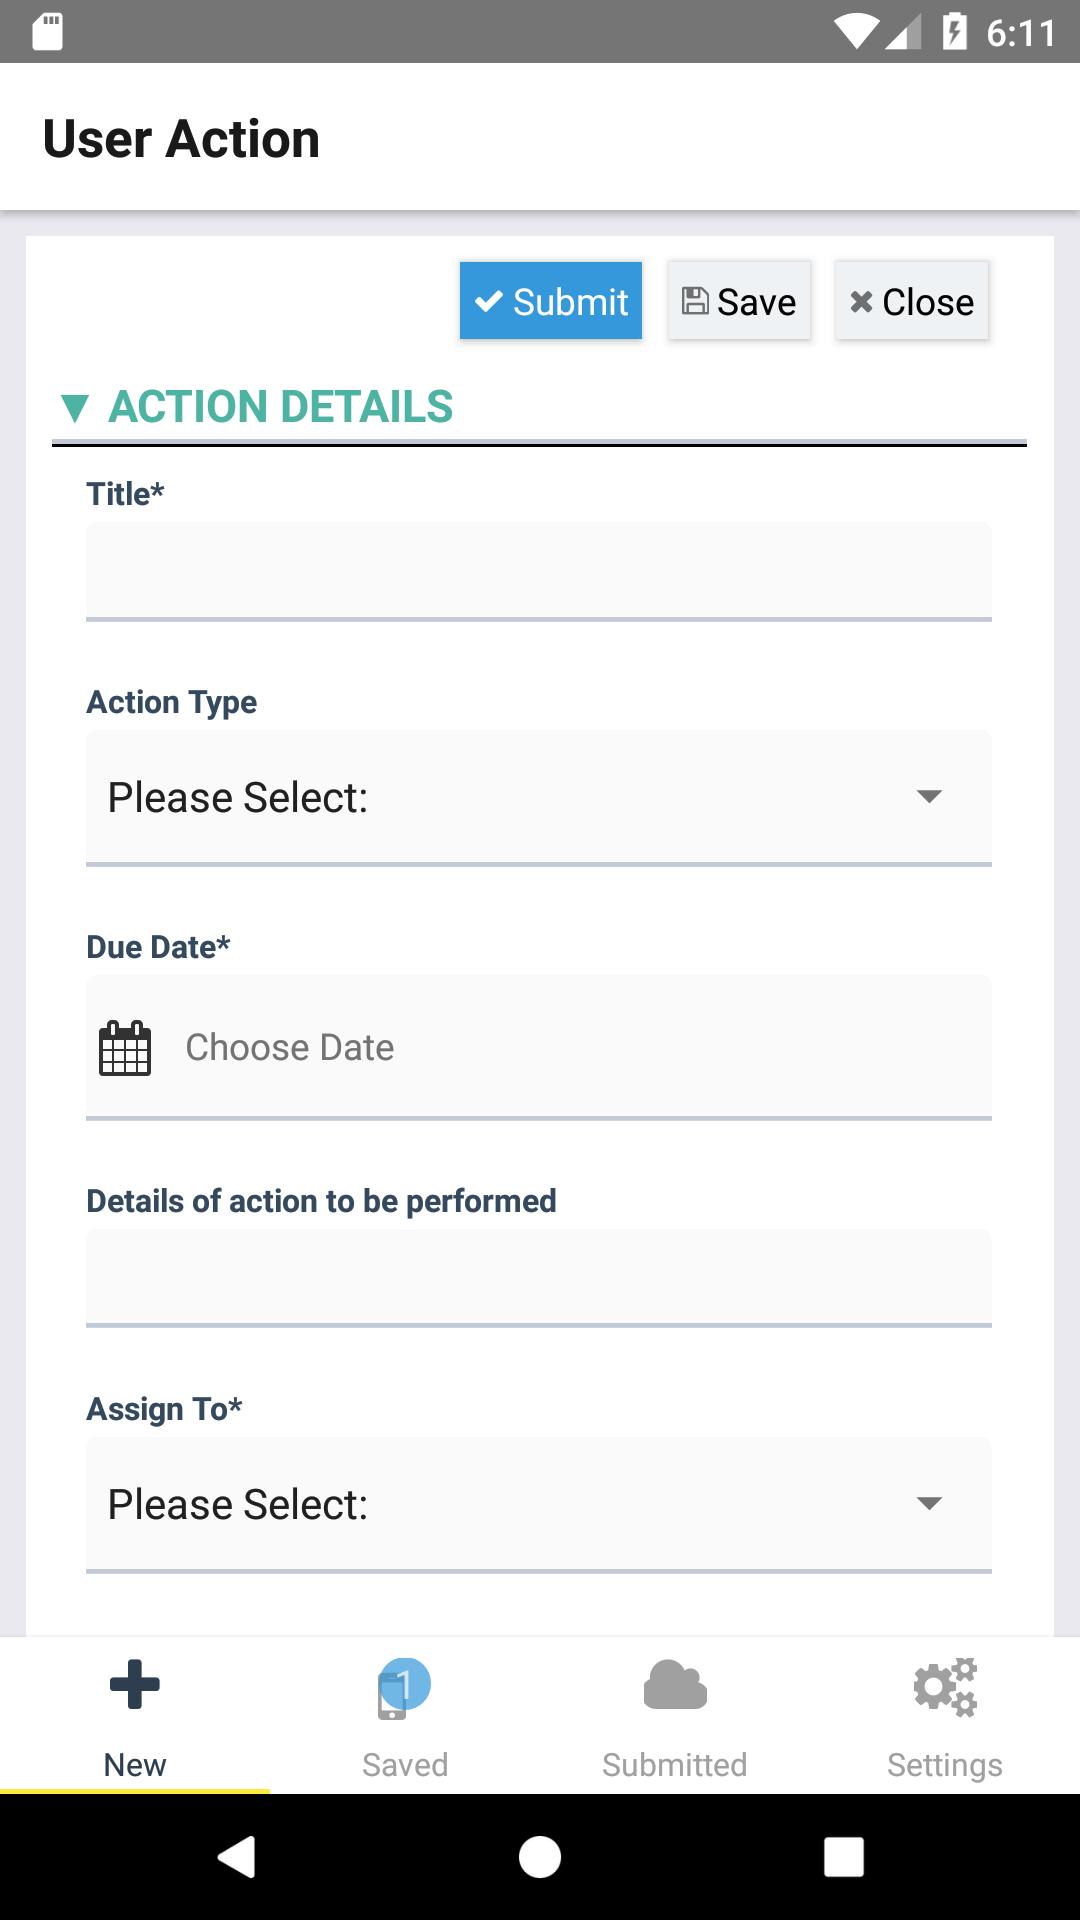
Task: Tap the calendar icon for Due Date
Action: (x=125, y=1048)
